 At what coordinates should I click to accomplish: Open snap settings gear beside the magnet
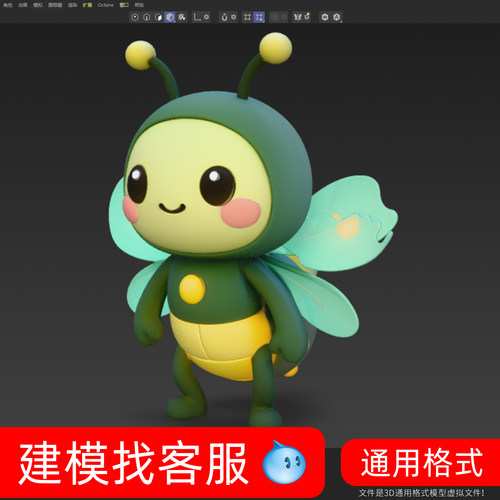click(x=234, y=17)
